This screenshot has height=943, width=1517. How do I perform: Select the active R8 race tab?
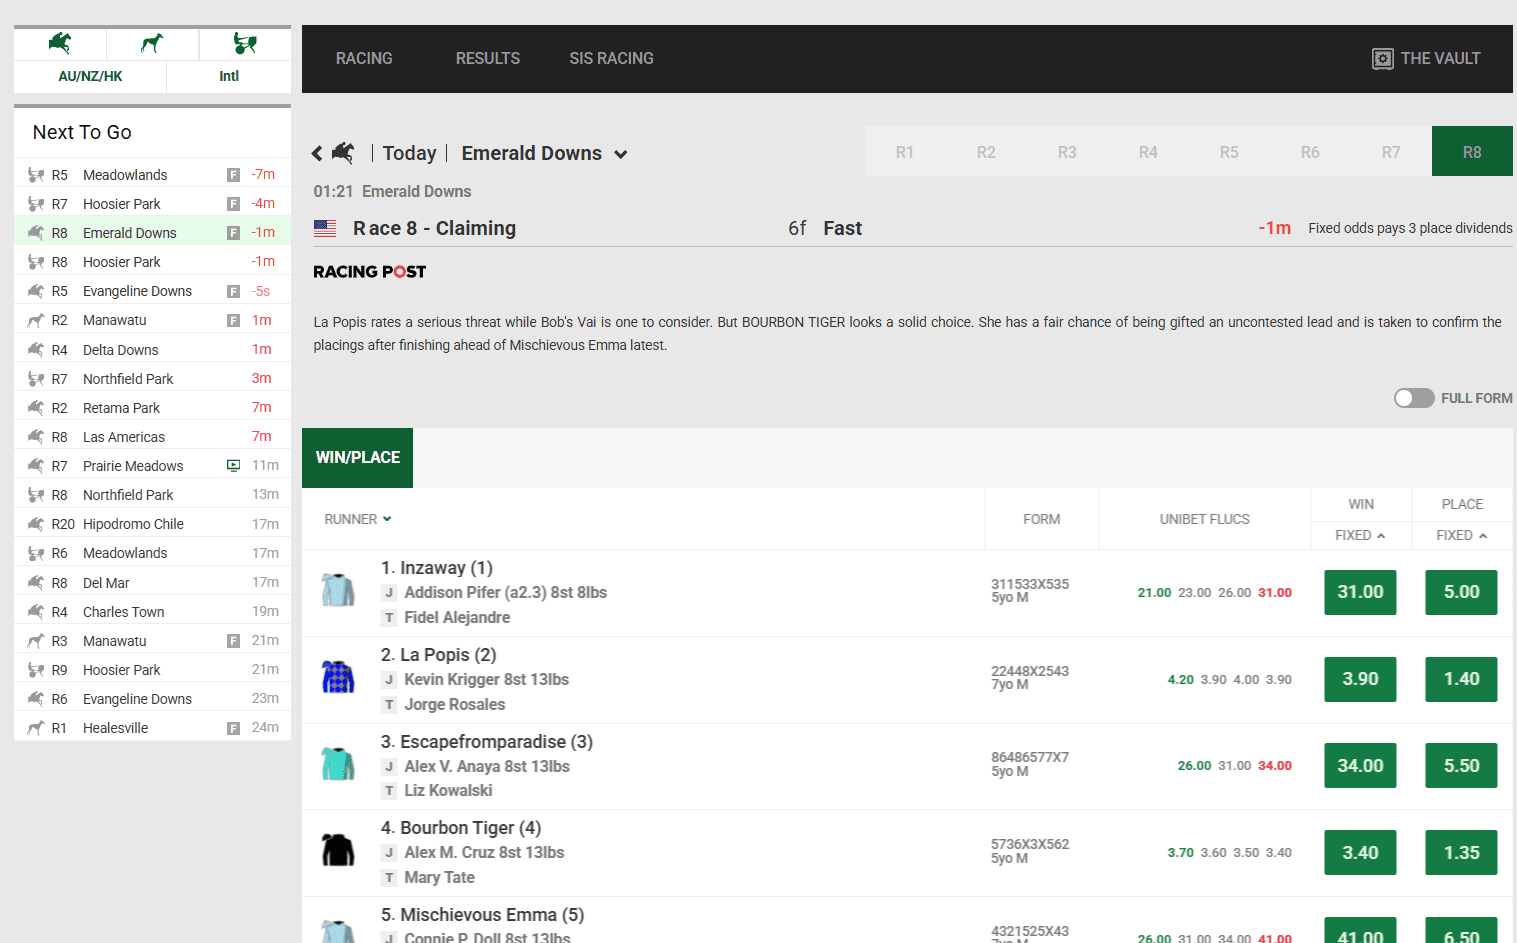[x=1472, y=152]
